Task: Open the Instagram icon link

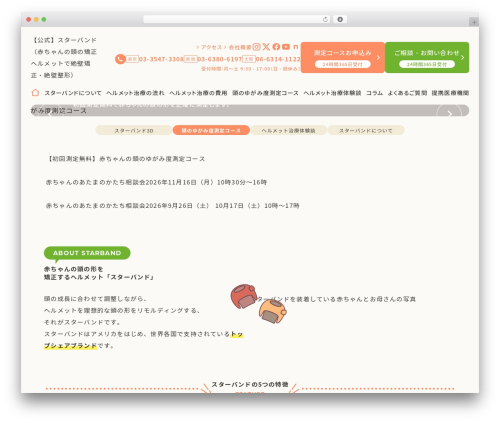Action: 256,47
